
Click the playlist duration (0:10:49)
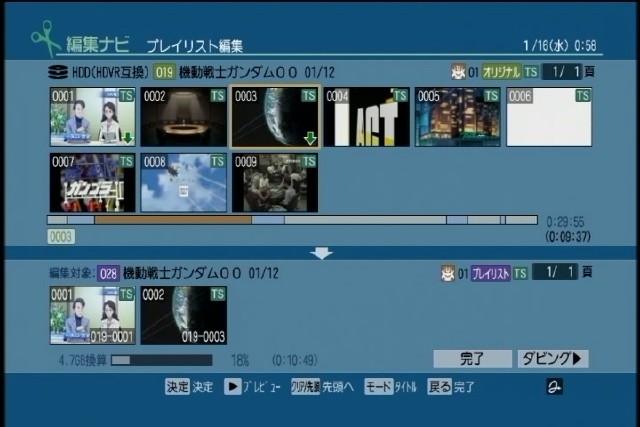pos(295,360)
